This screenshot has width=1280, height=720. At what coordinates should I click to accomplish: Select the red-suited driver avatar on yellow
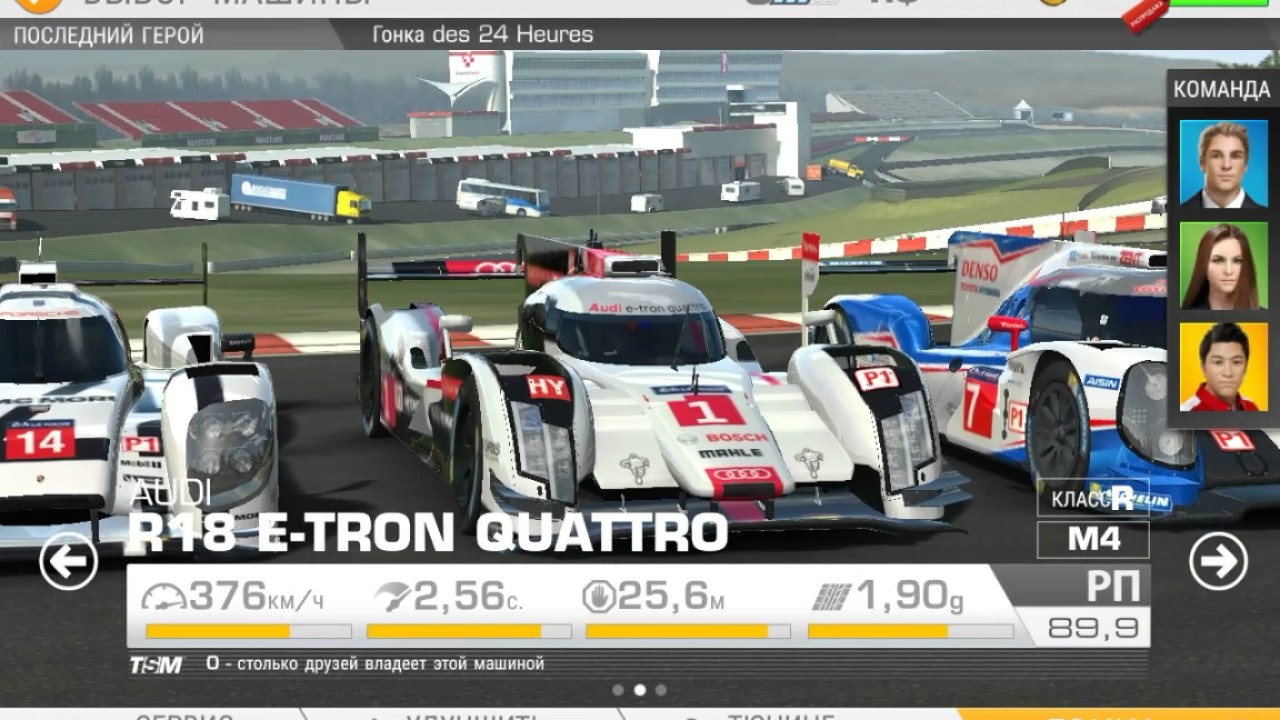click(x=1224, y=367)
